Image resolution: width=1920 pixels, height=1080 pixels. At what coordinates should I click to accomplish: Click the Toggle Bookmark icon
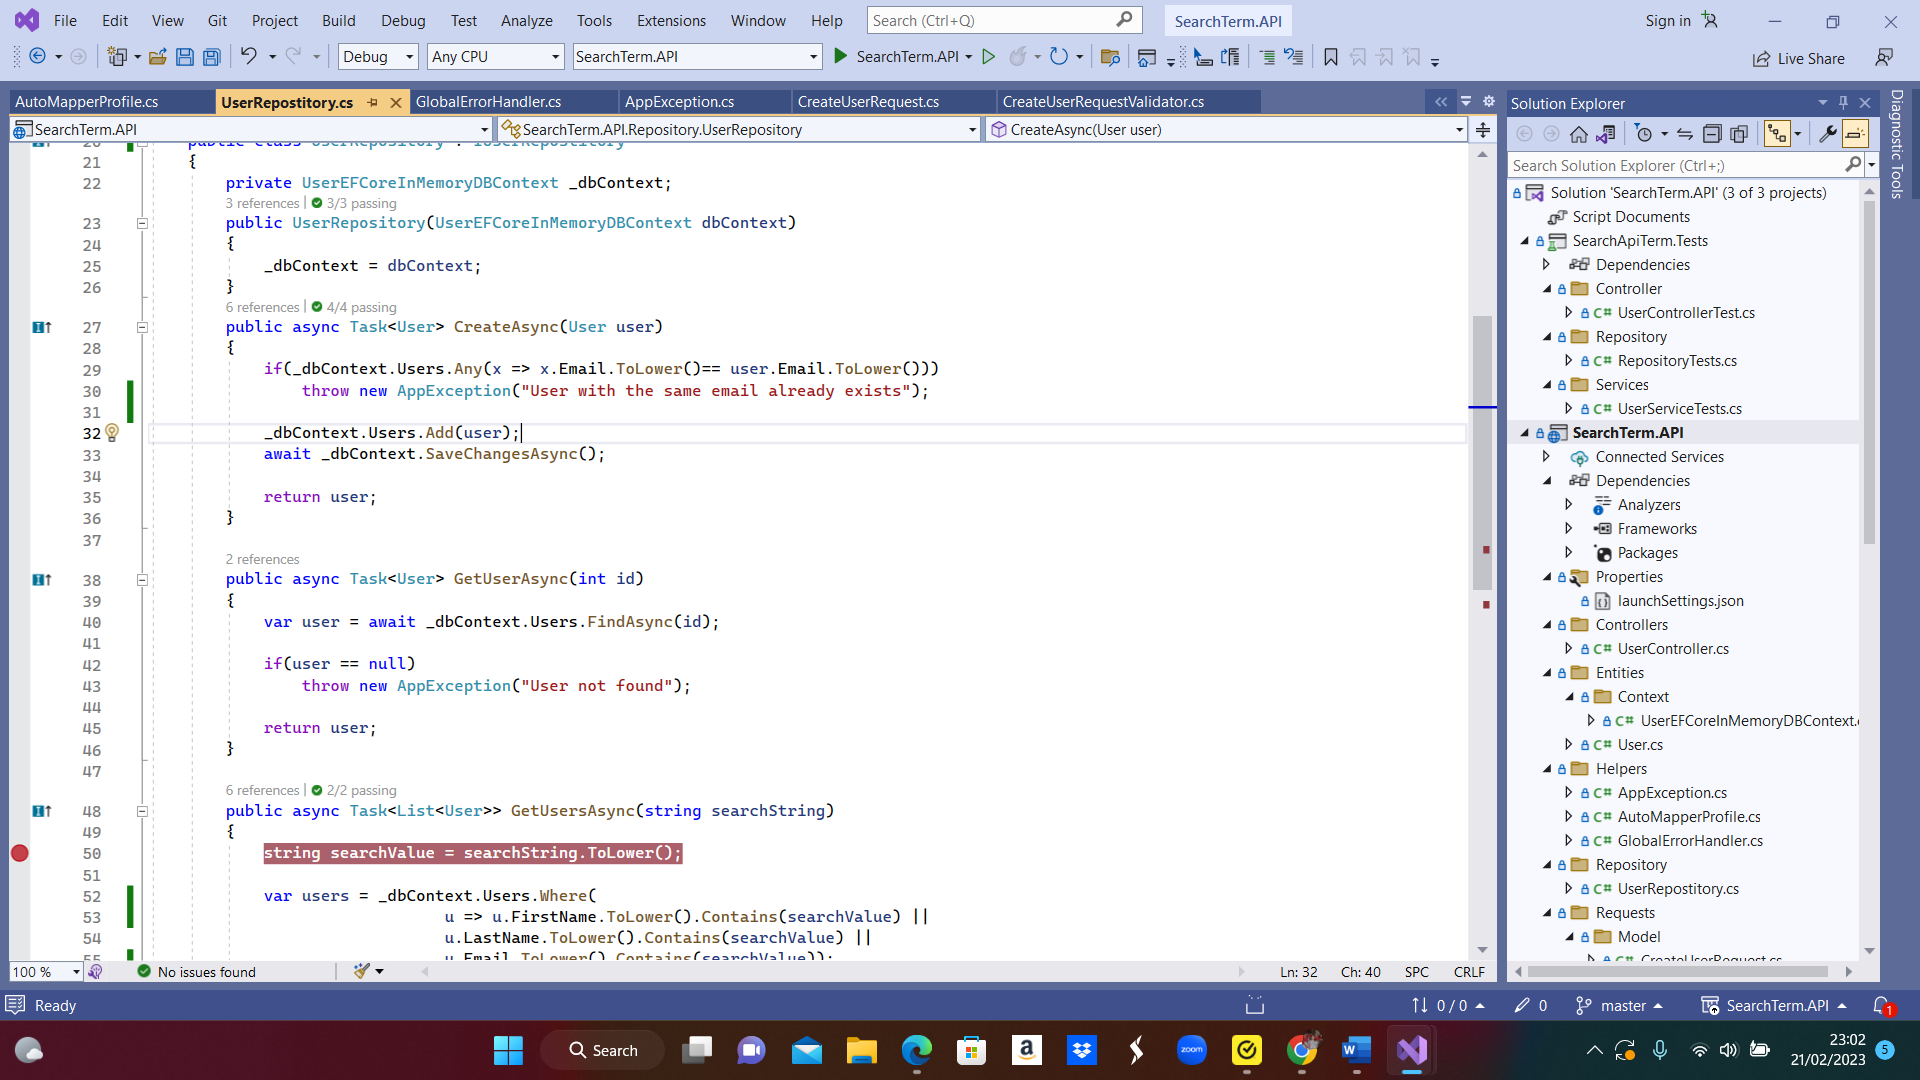click(x=1330, y=57)
